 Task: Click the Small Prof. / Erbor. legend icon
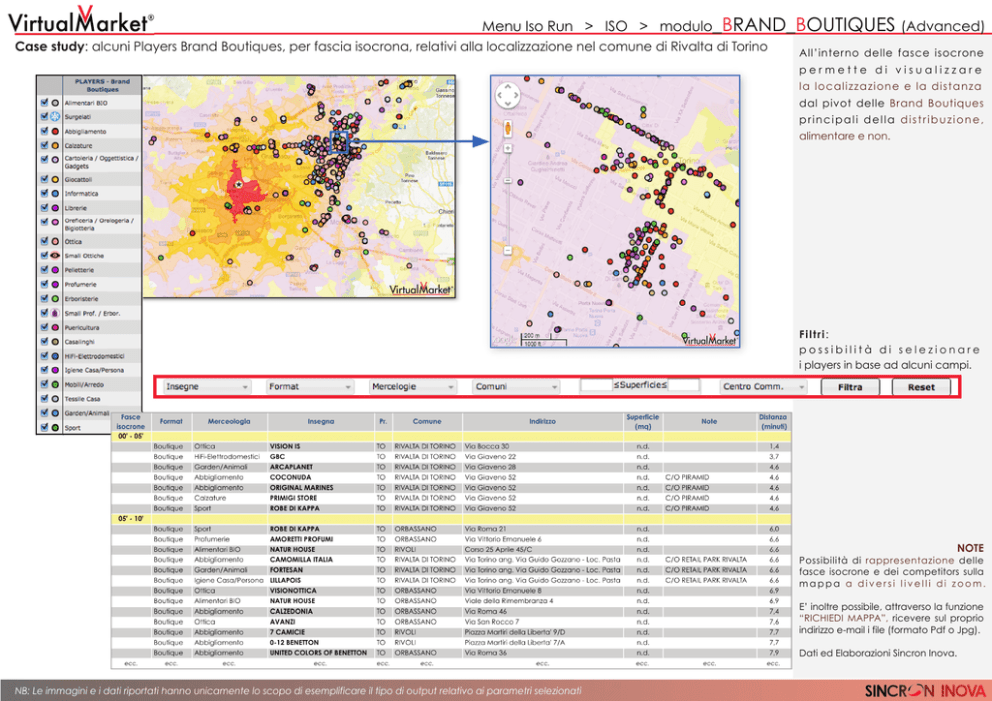55,314
